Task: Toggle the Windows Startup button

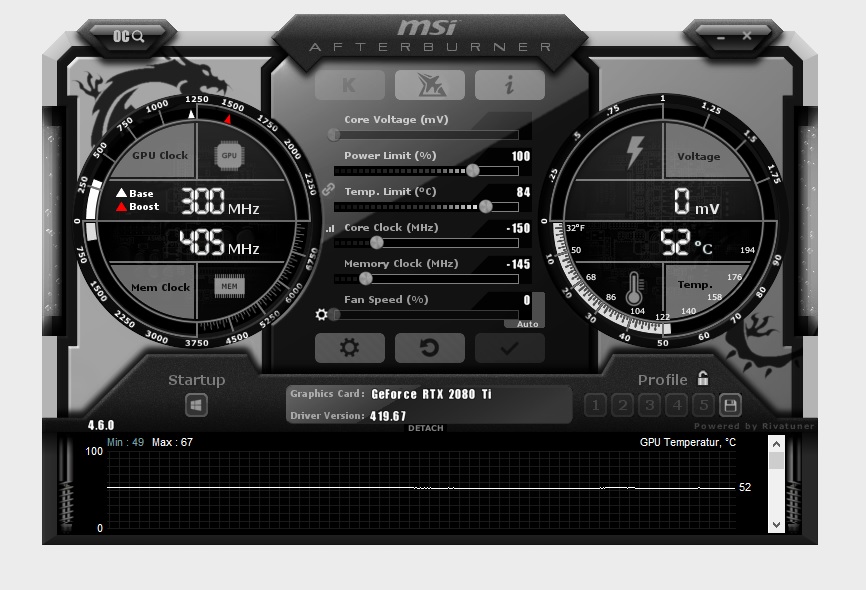Action: coord(196,405)
